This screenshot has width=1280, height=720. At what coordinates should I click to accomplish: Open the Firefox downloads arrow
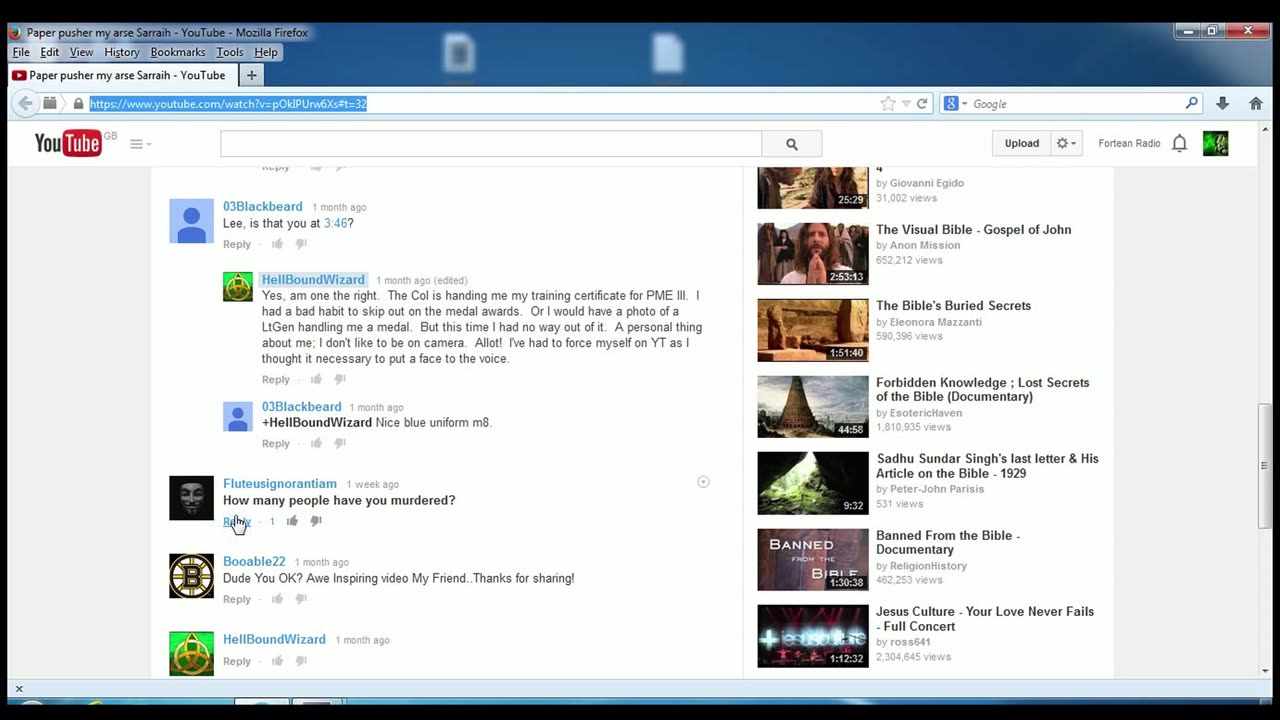[1222, 103]
